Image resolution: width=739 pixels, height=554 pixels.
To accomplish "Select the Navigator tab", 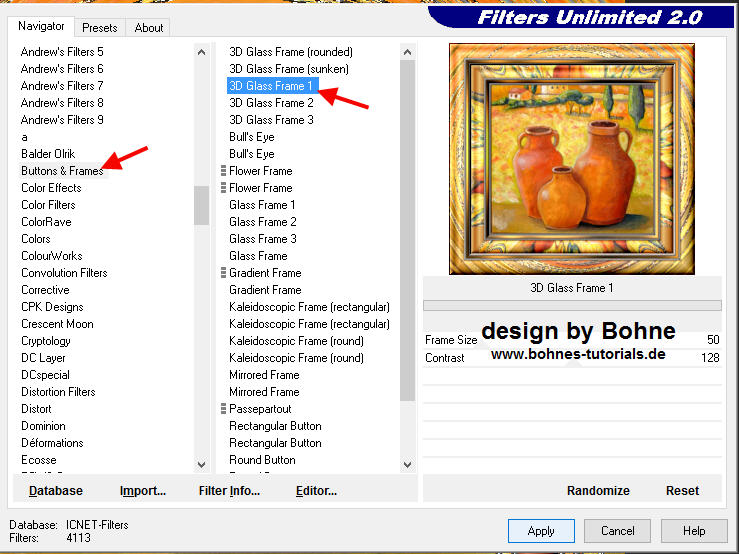I will pyautogui.click(x=41, y=26).
